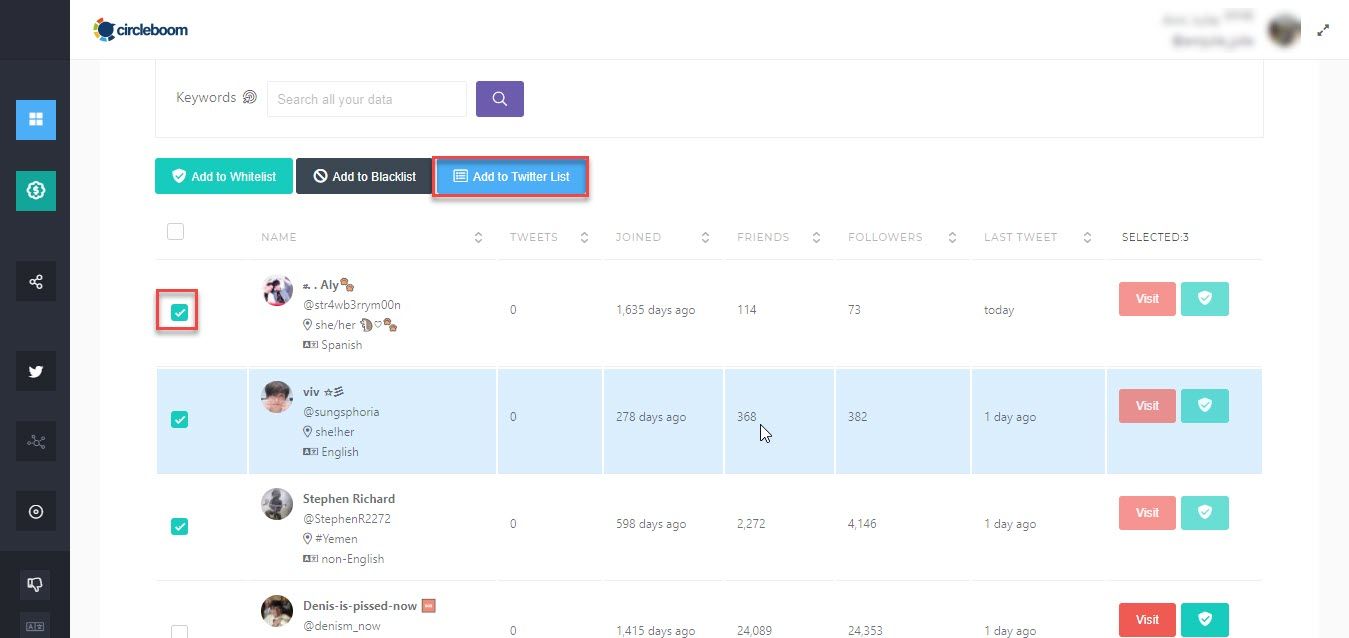Click the 'SELECTED:3' counter text
Screen dimensions: 1349x638
tap(1155, 238)
